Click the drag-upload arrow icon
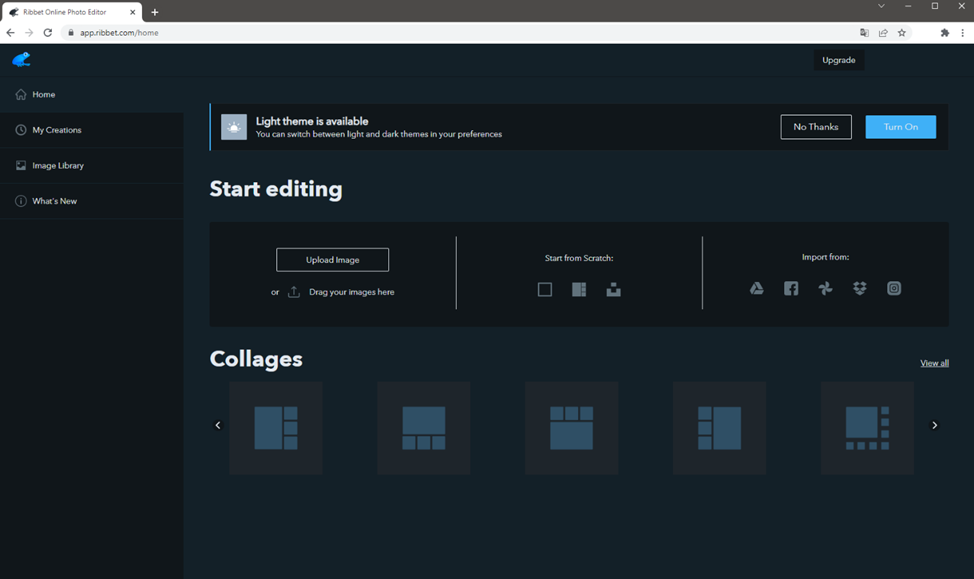 click(294, 291)
